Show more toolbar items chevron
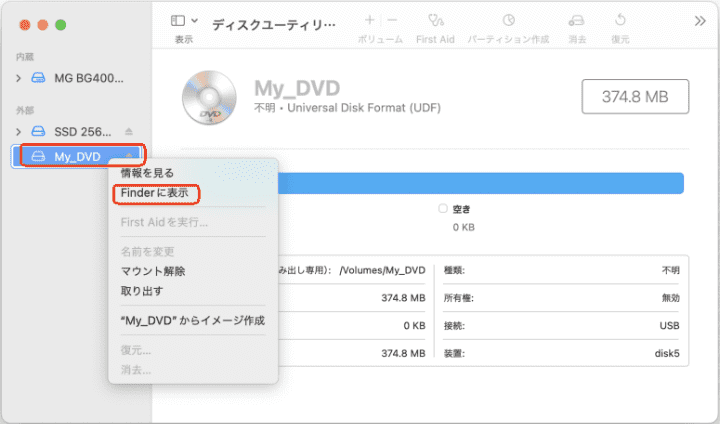The image size is (720, 424). pyautogui.click(x=700, y=21)
